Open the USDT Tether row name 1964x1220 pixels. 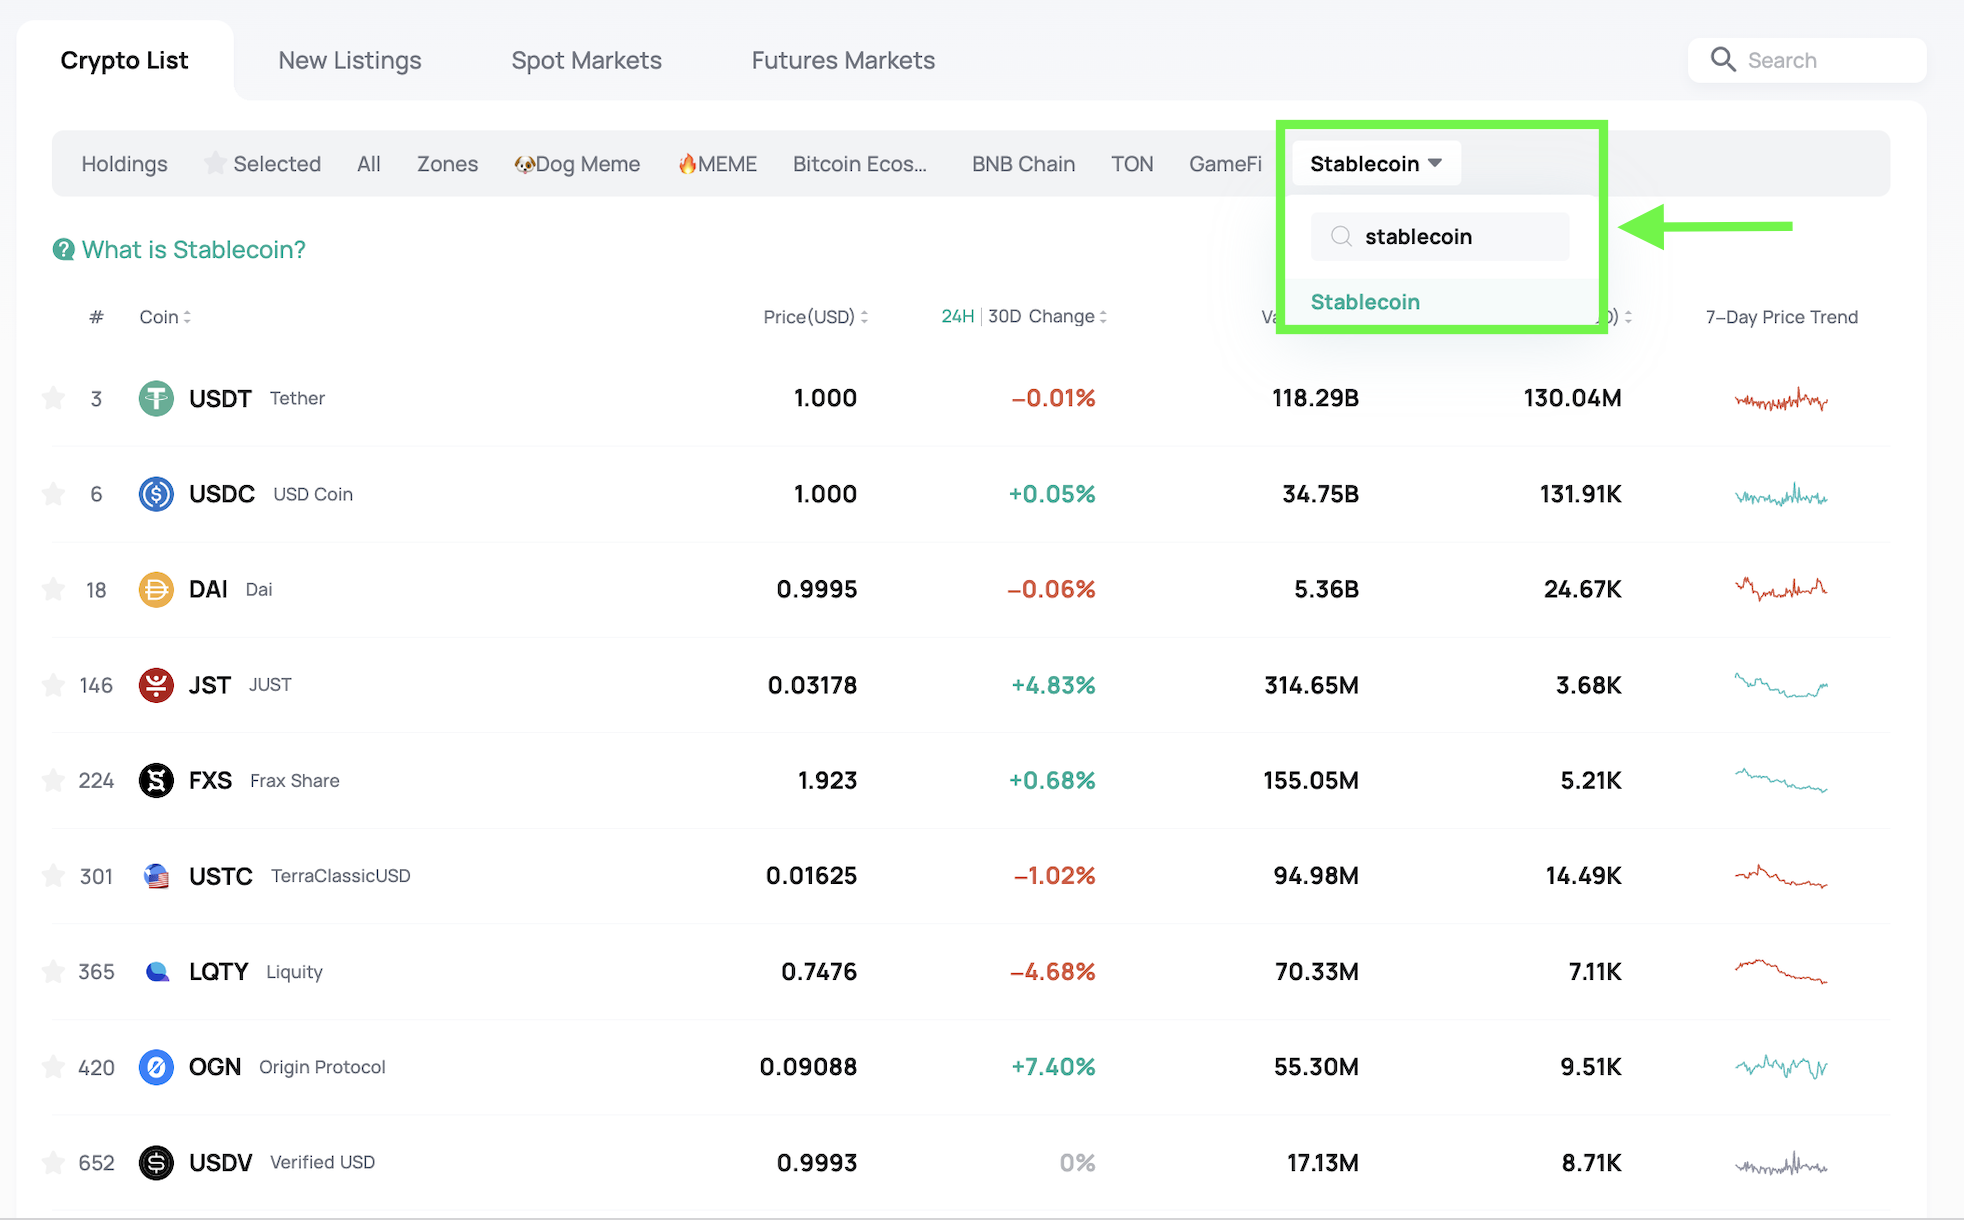(257, 399)
